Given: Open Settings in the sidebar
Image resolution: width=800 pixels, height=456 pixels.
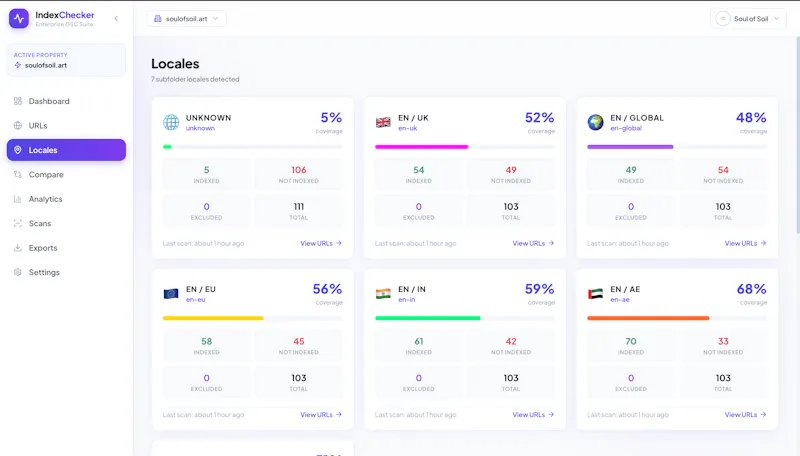Looking at the screenshot, I should click(66, 272).
